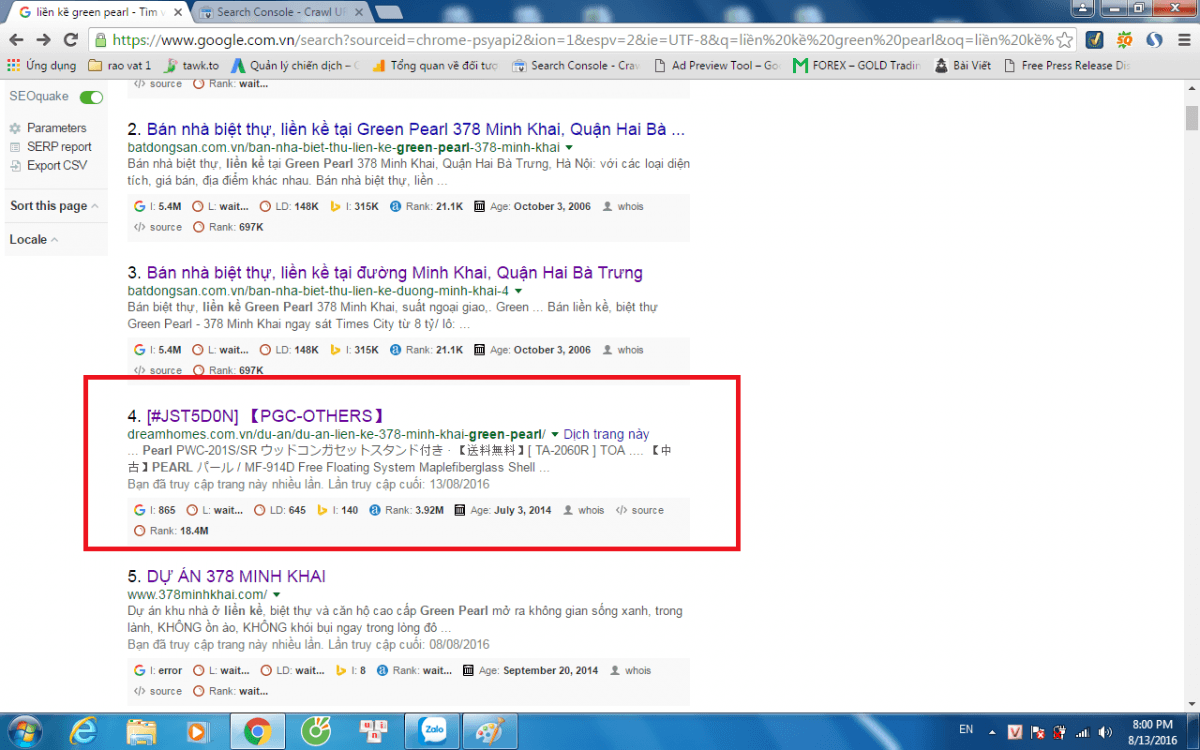Open whois for dreamhomes.com.vn result
Image resolution: width=1200 pixels, height=750 pixels.
pyautogui.click(x=584, y=510)
